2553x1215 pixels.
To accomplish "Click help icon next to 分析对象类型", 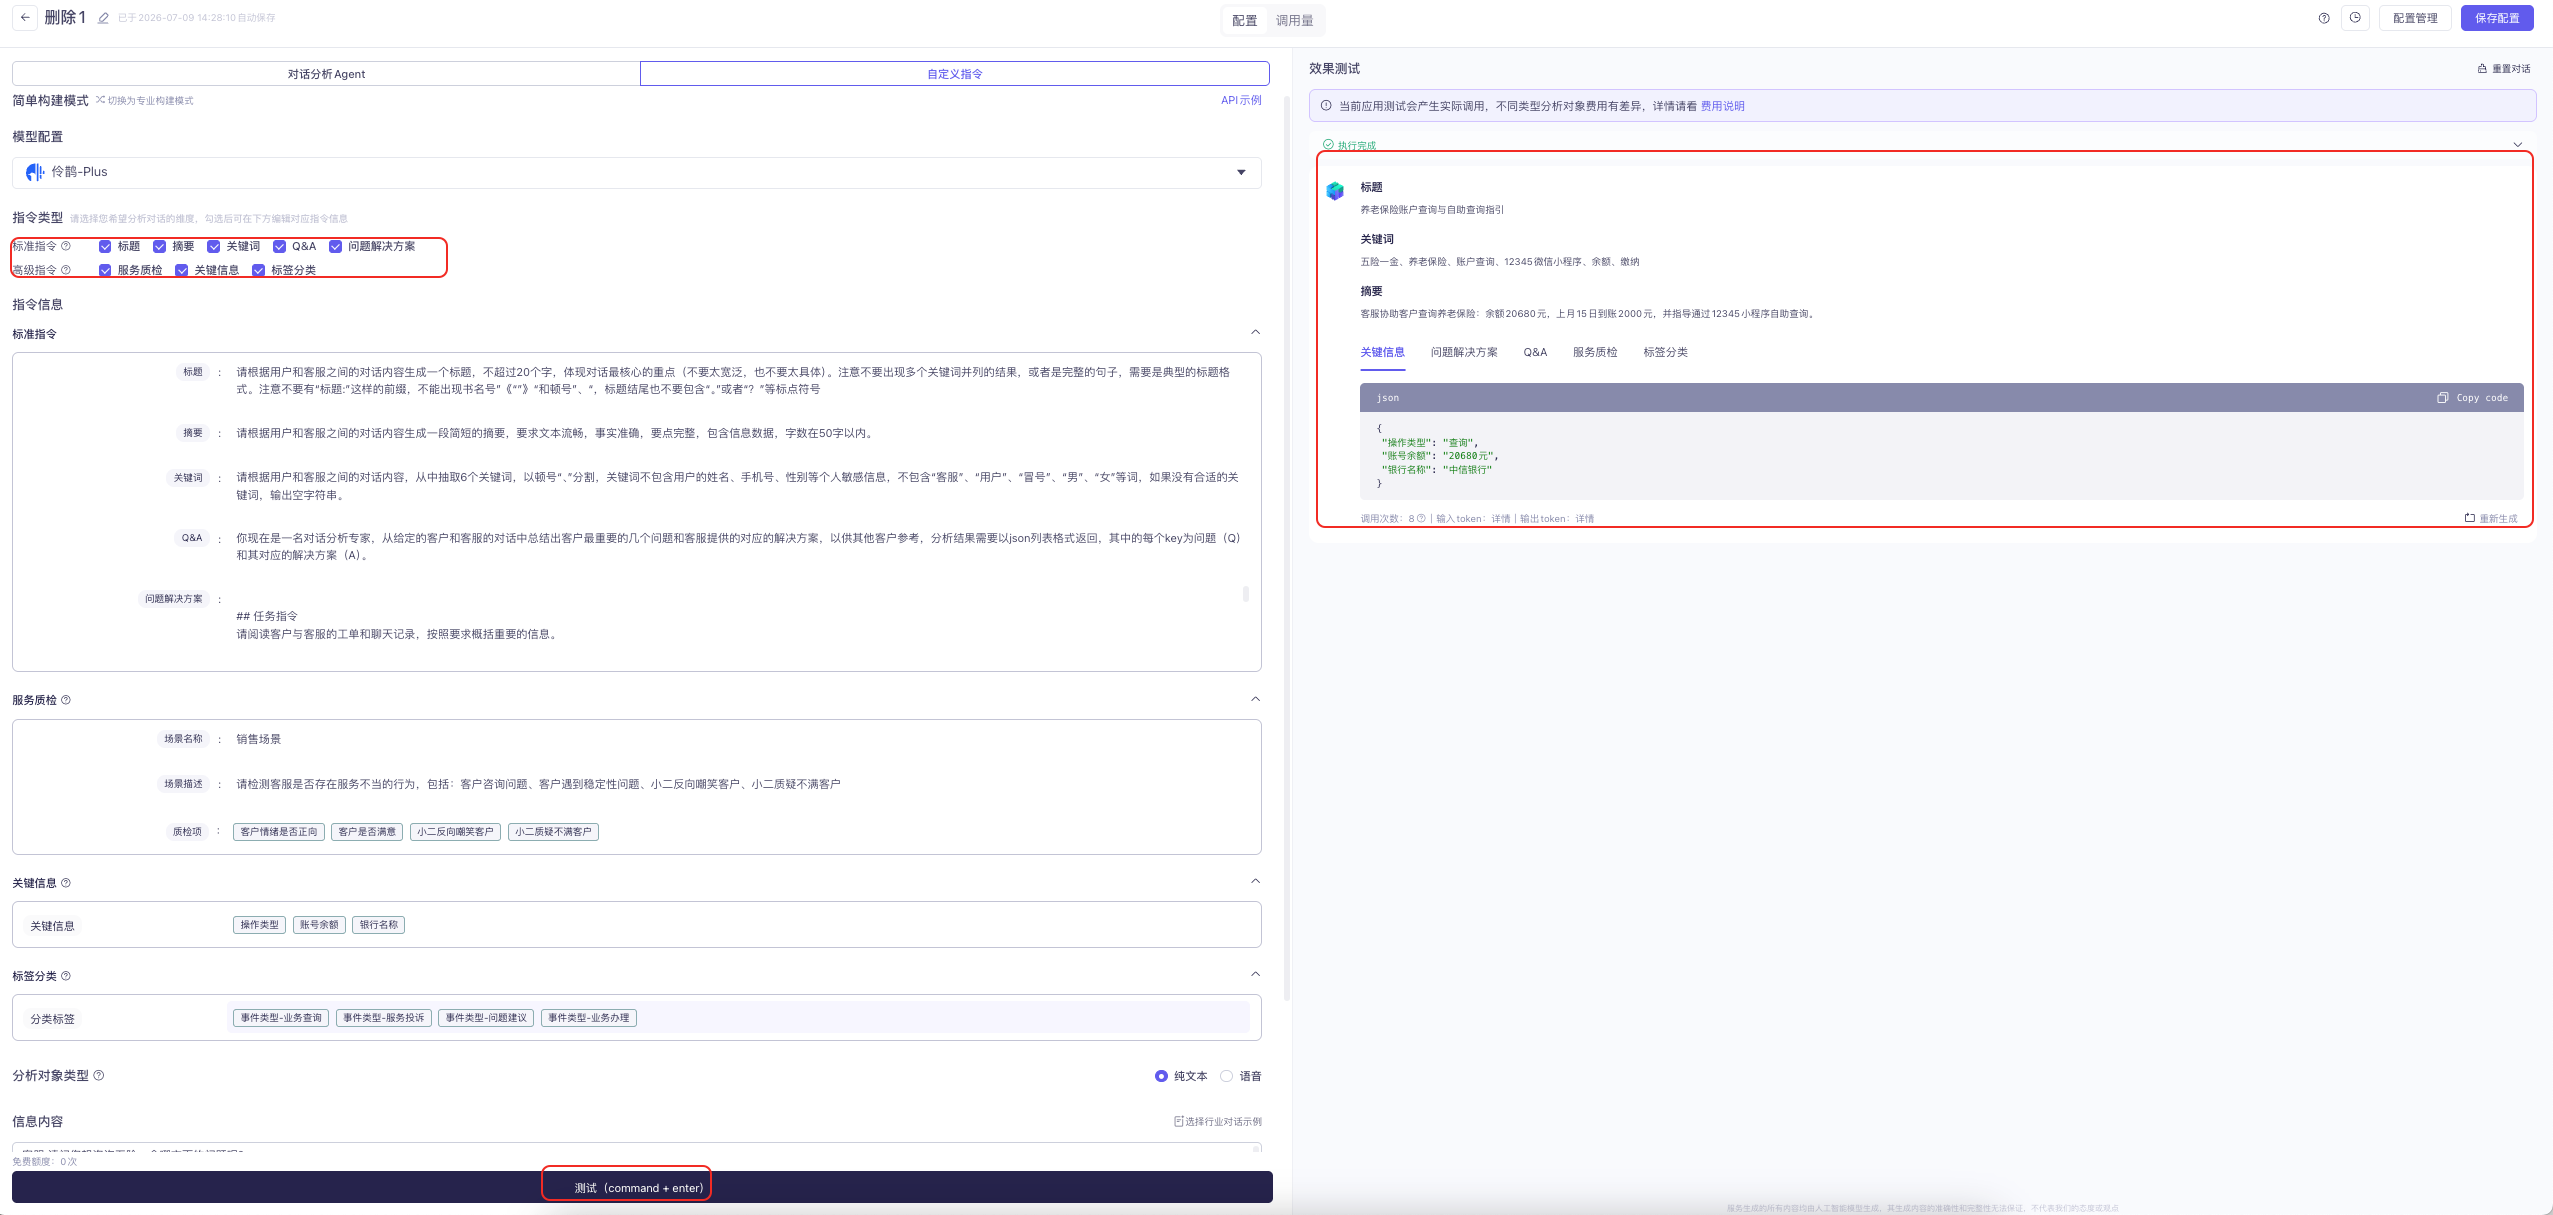I will point(98,1076).
